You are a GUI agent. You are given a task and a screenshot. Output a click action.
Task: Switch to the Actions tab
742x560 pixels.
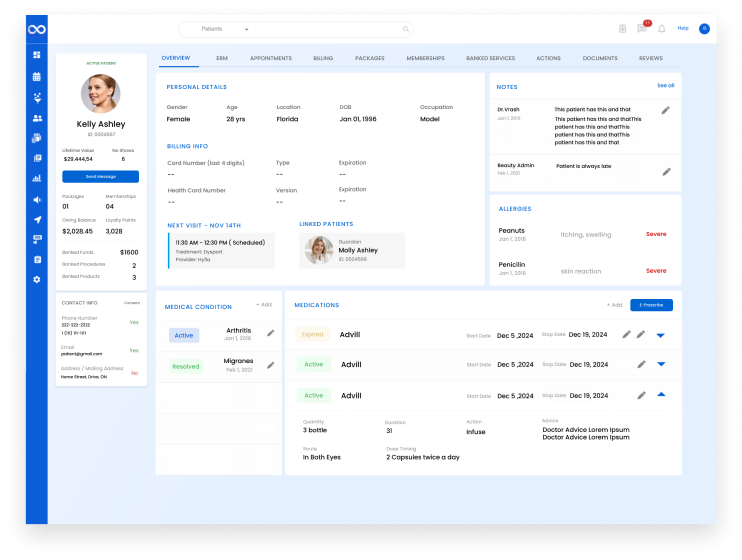pos(548,58)
